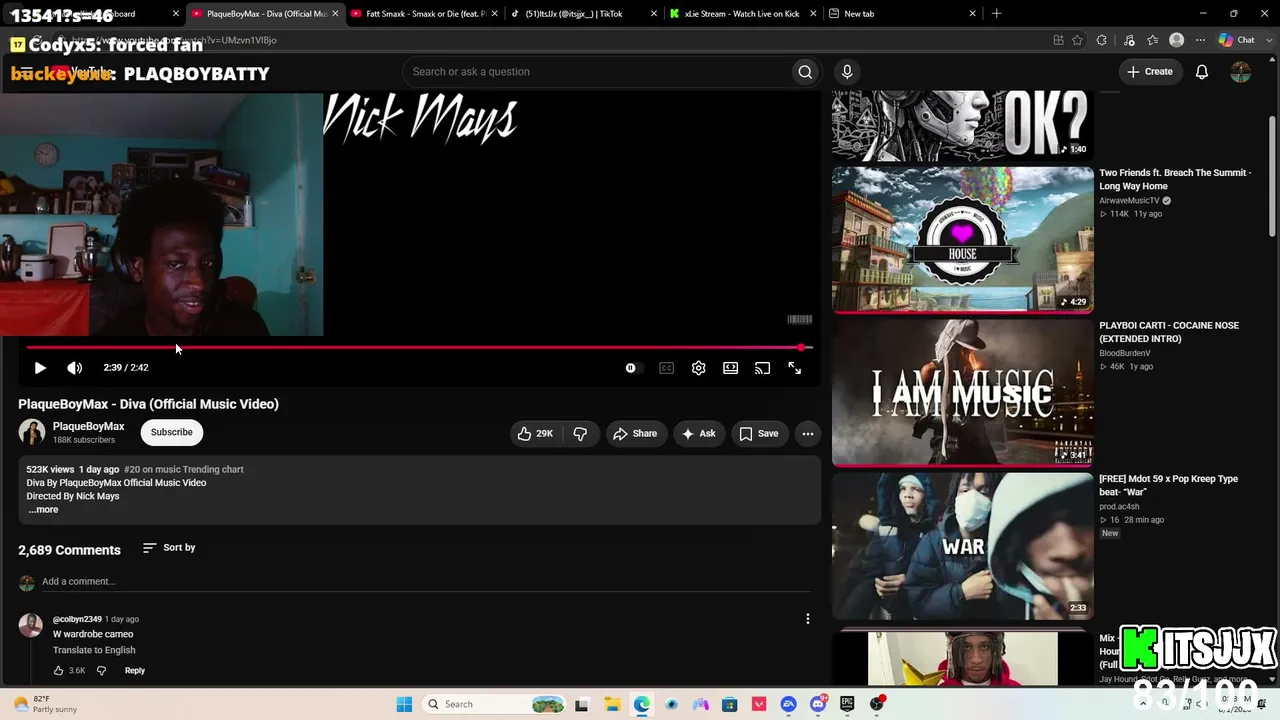Share the Diva video
This screenshot has height=720, width=1280.
[635, 433]
